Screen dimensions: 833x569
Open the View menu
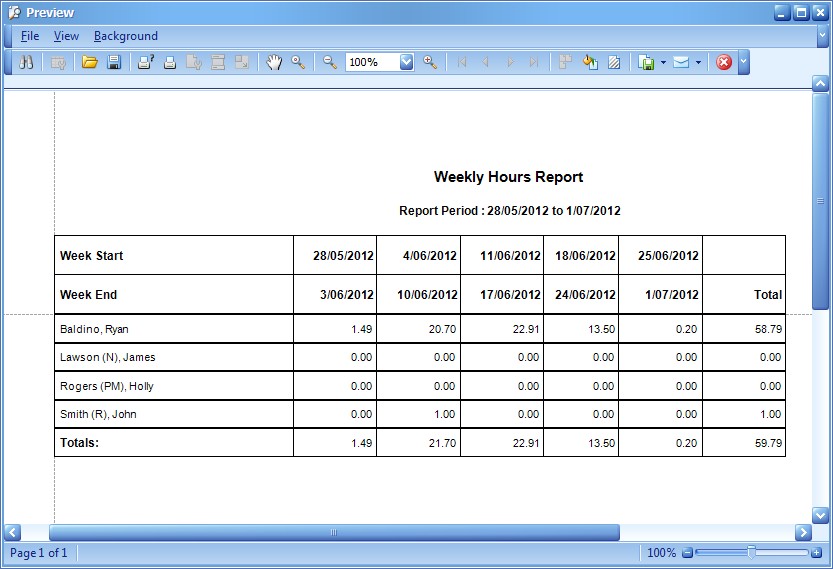pos(66,36)
